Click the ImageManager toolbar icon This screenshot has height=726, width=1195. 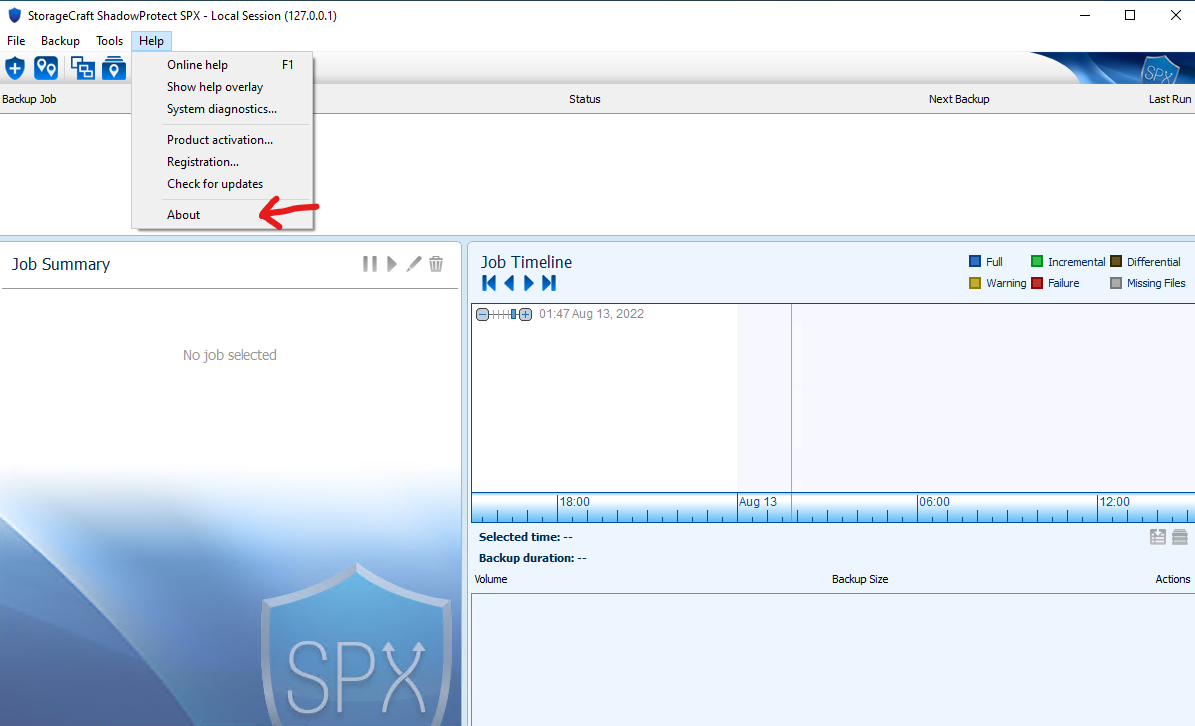(x=83, y=68)
